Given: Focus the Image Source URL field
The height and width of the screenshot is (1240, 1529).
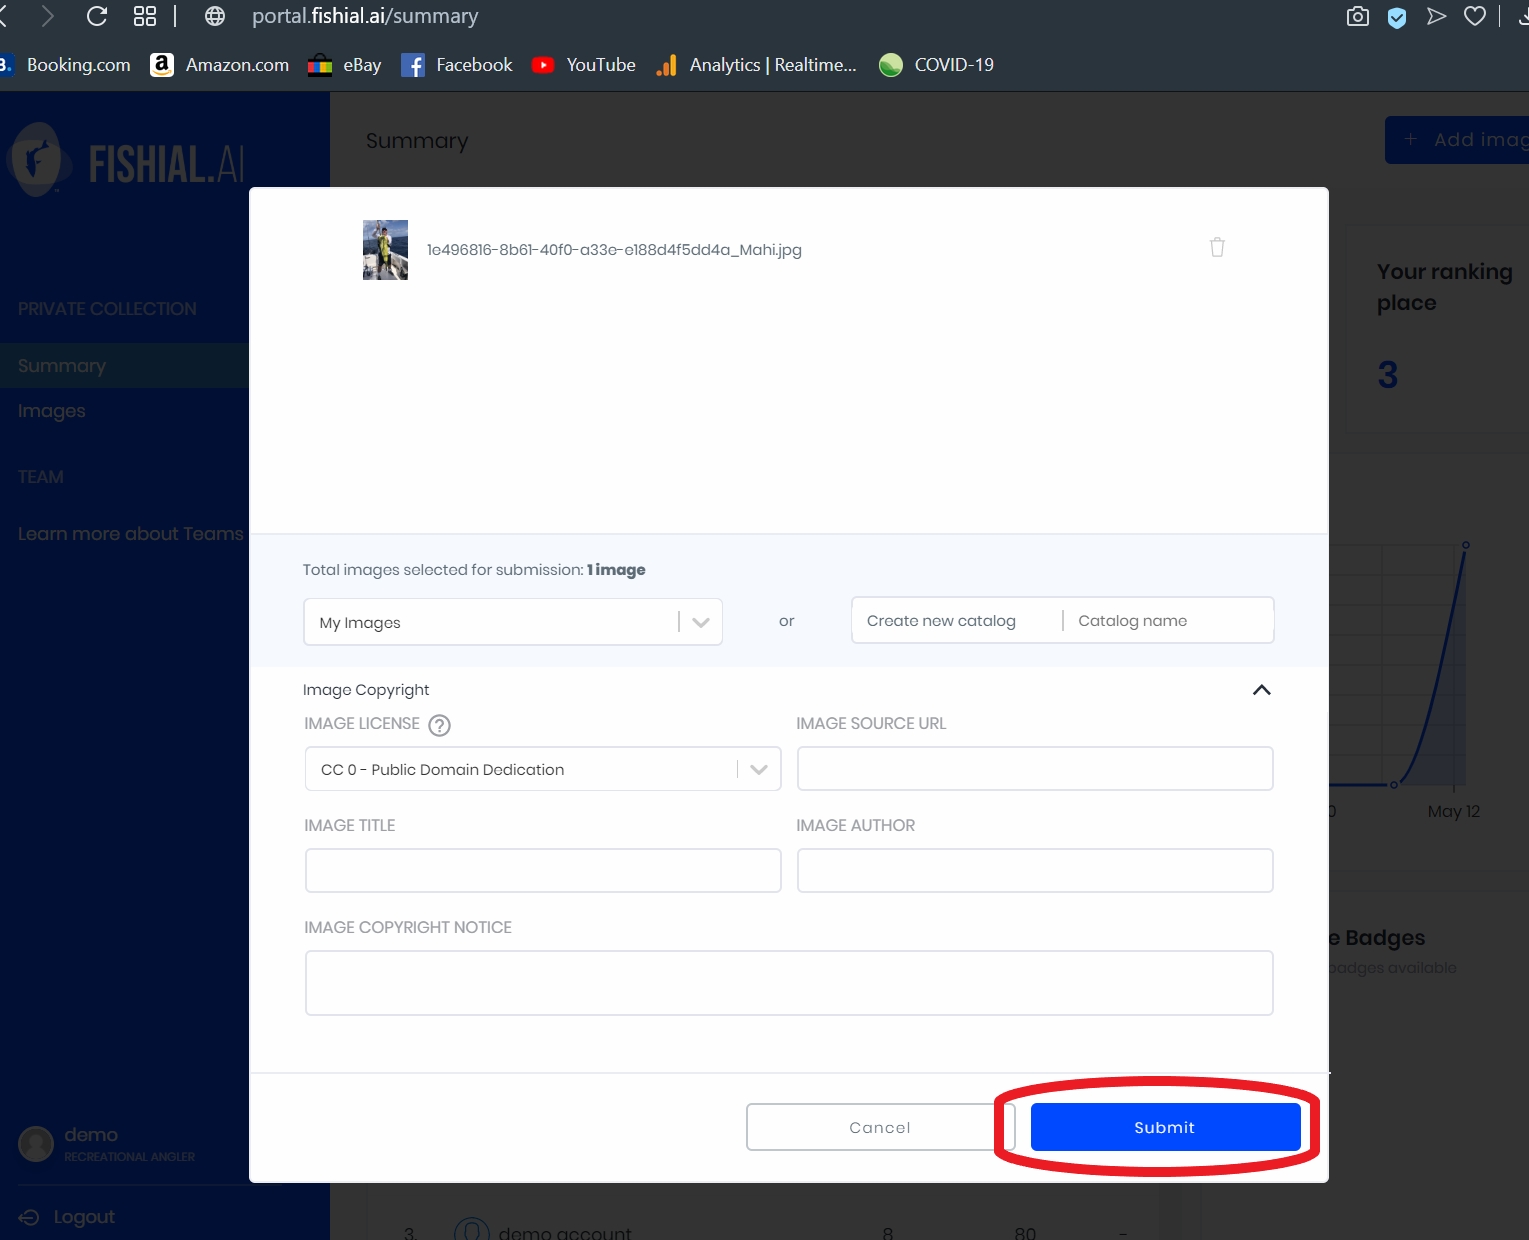Looking at the screenshot, I should point(1034,769).
